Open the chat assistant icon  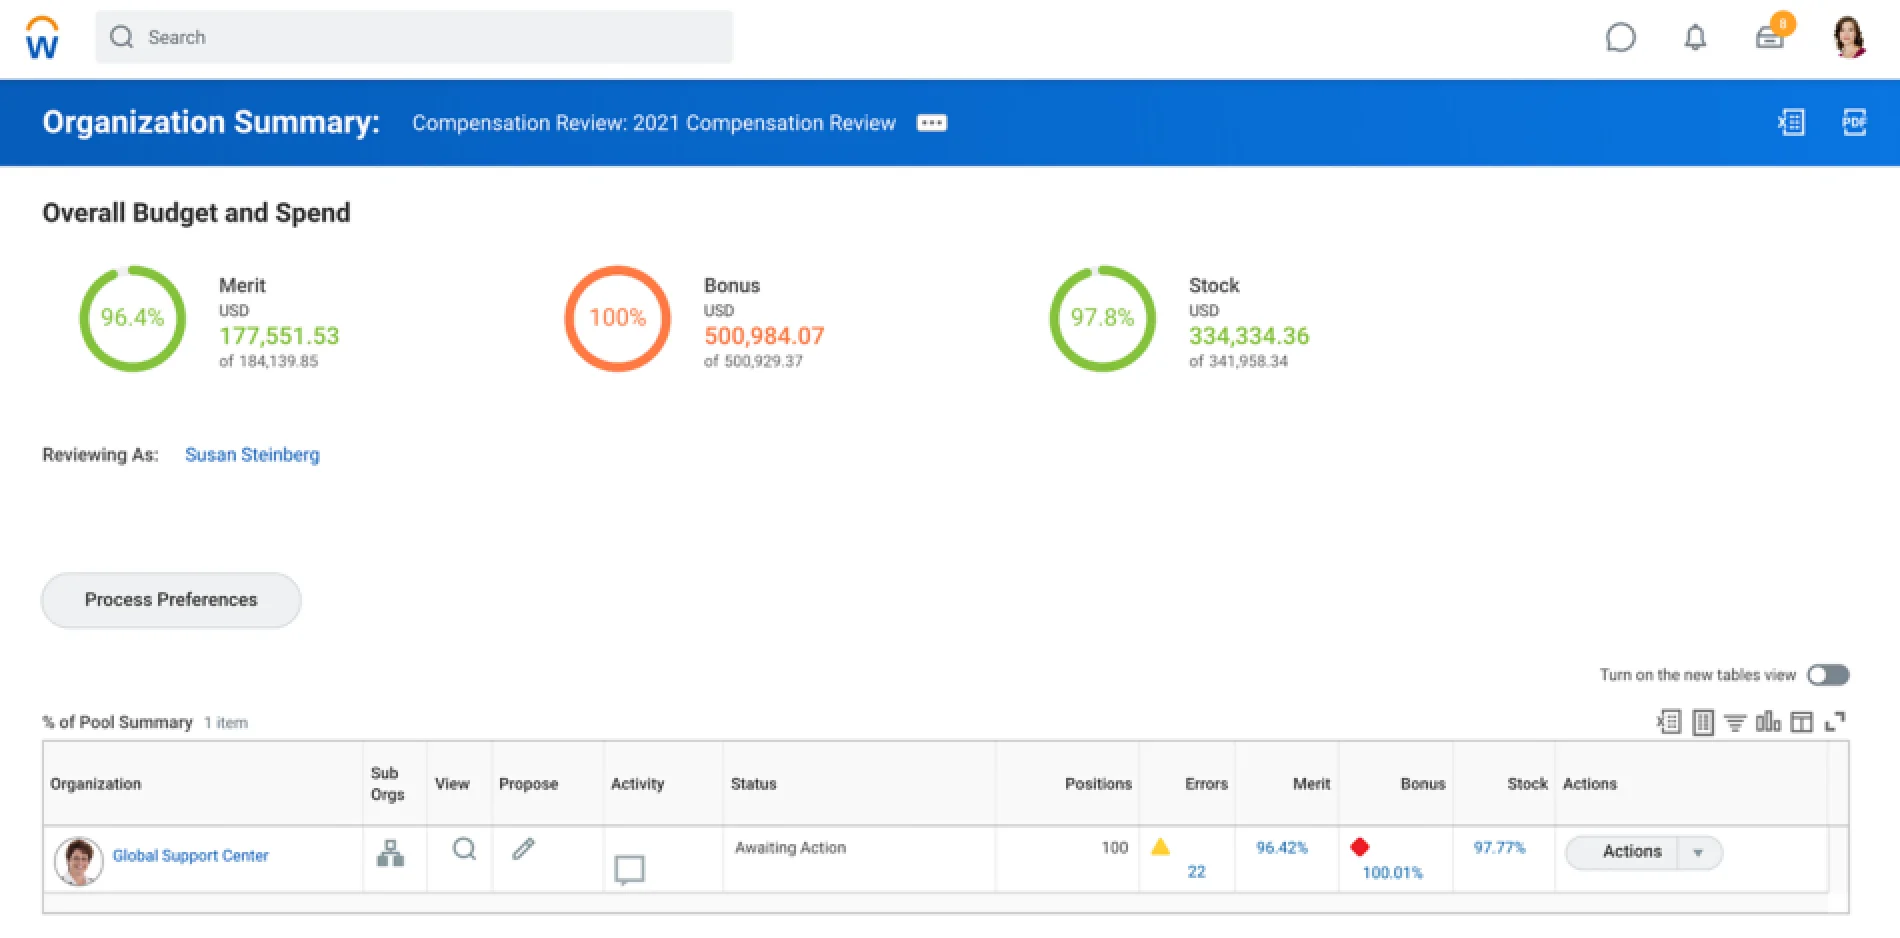coord(1620,38)
